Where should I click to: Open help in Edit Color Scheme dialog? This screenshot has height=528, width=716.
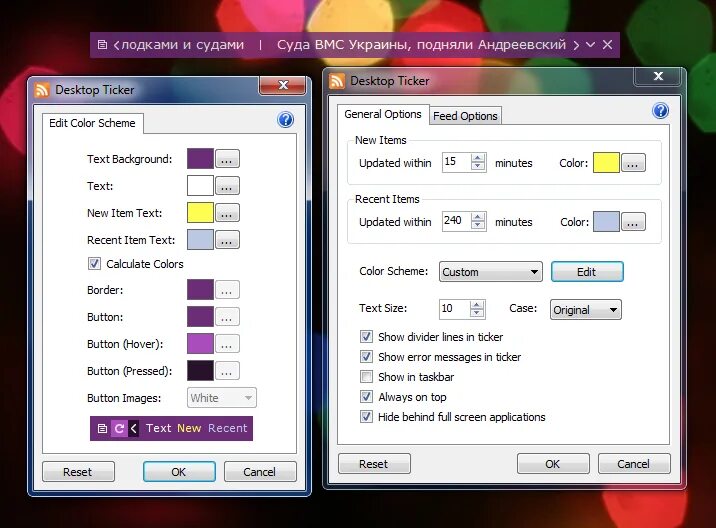pyautogui.click(x=285, y=120)
